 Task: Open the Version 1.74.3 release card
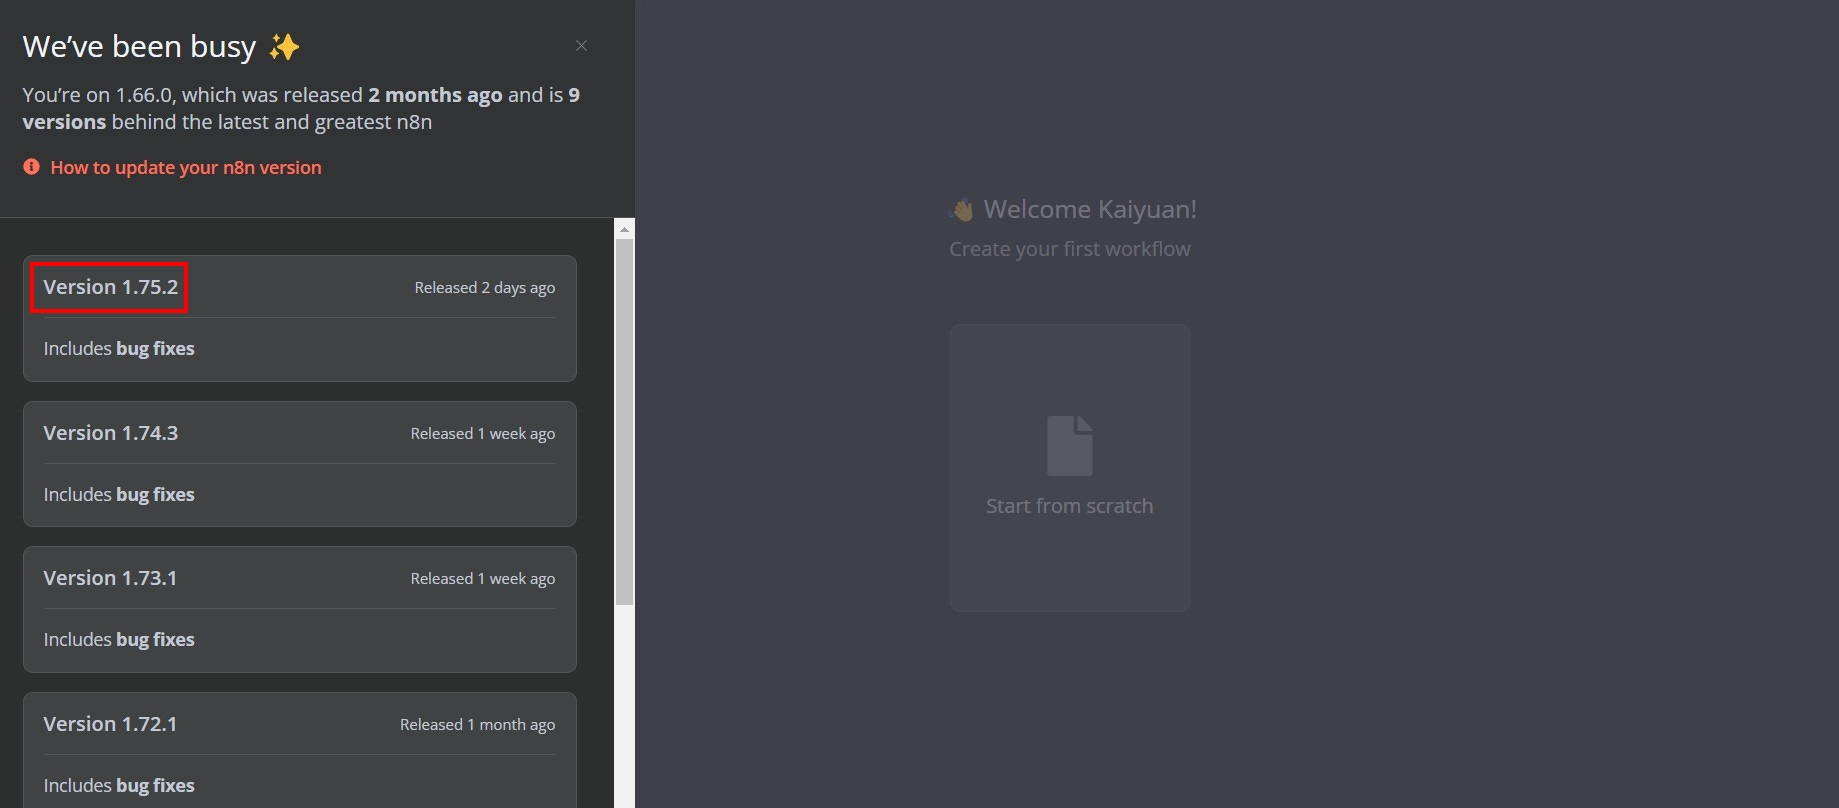click(300, 464)
